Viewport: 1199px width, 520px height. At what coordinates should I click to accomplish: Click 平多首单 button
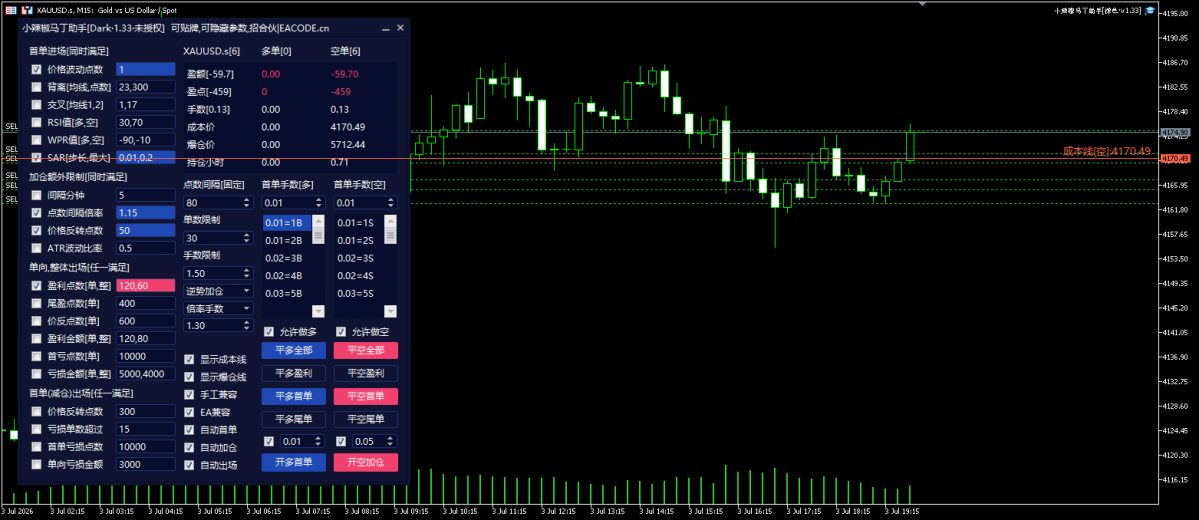(294, 396)
